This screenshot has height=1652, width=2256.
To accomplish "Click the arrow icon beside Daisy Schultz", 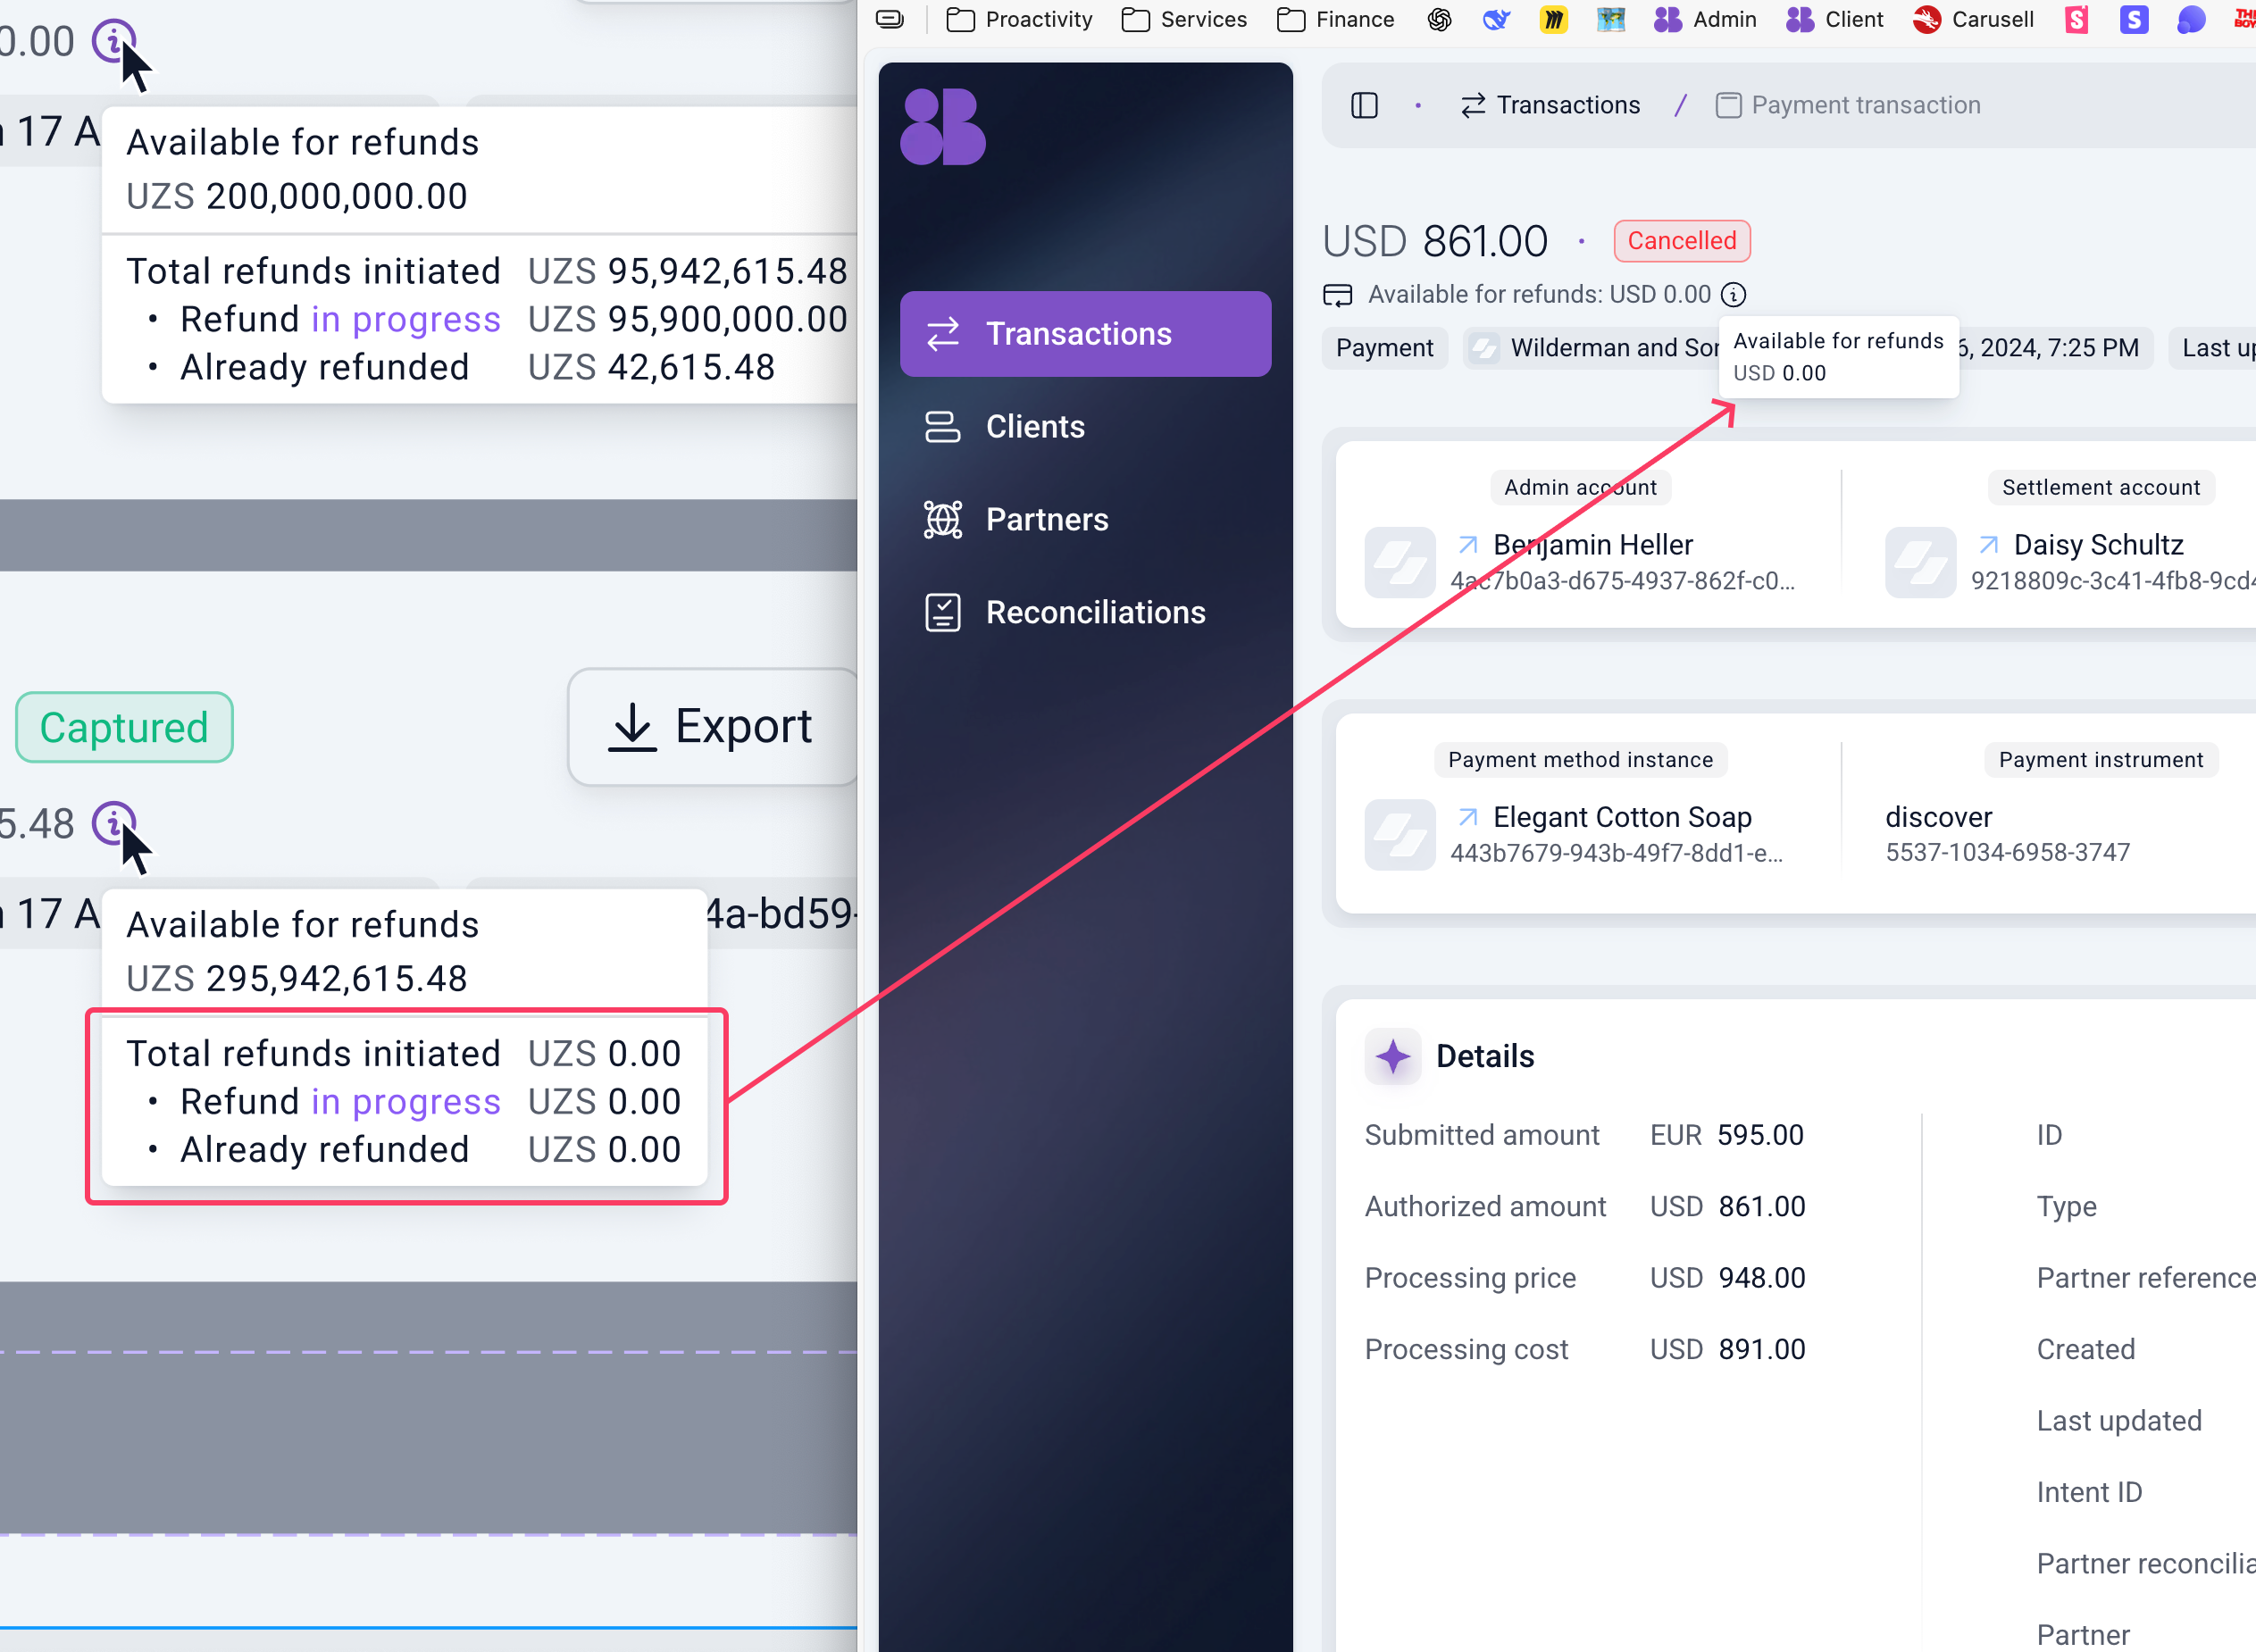I will pyautogui.click(x=1989, y=545).
